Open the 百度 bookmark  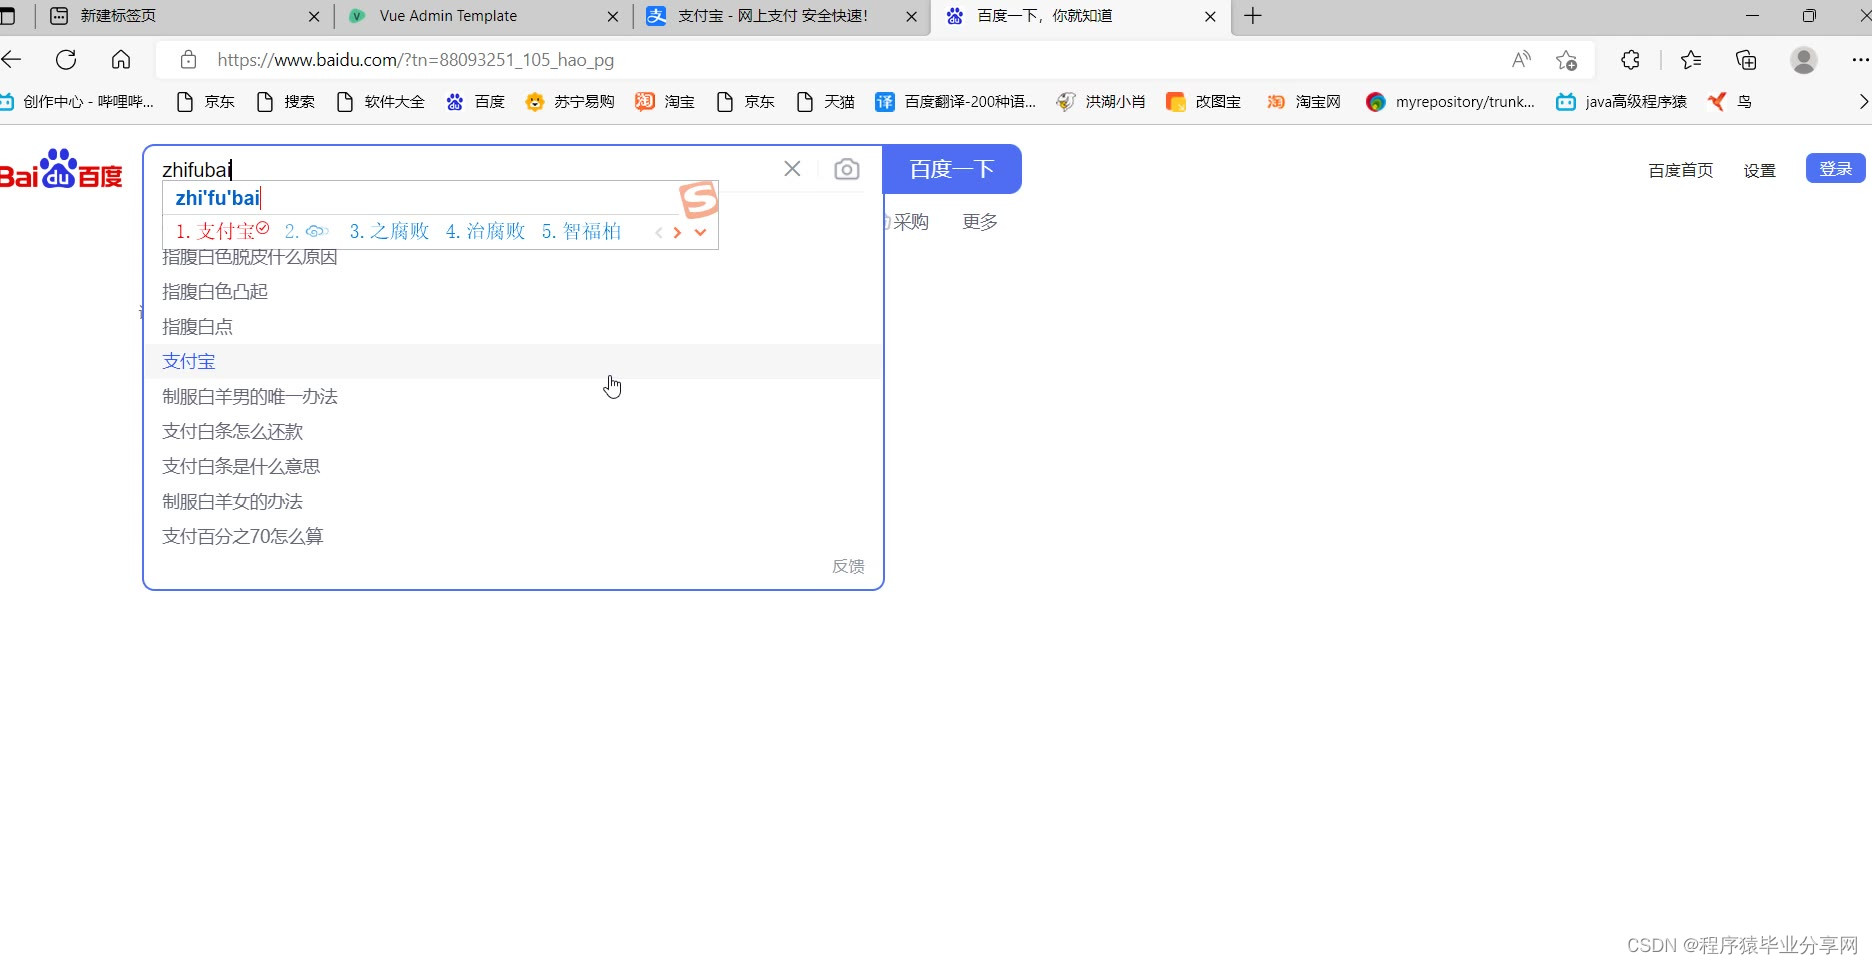[x=476, y=101]
